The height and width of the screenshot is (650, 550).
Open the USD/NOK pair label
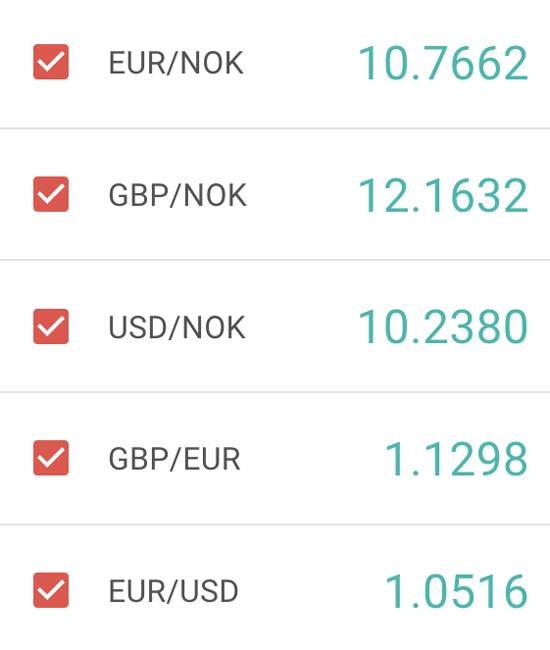coord(177,327)
